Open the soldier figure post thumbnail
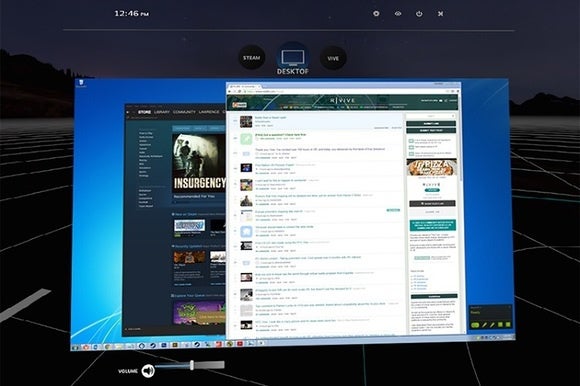The height and width of the screenshot is (386, 580). (246, 200)
